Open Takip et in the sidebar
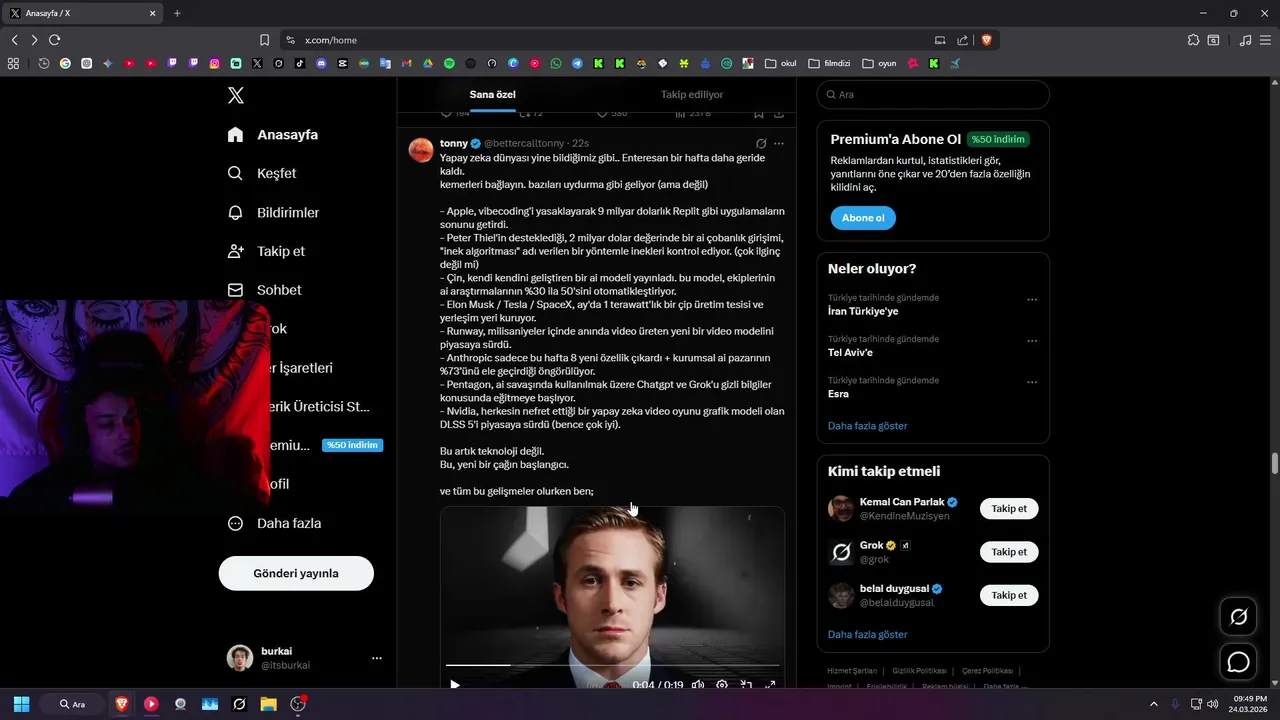Image resolution: width=1280 pixels, height=720 pixels. tap(265, 251)
